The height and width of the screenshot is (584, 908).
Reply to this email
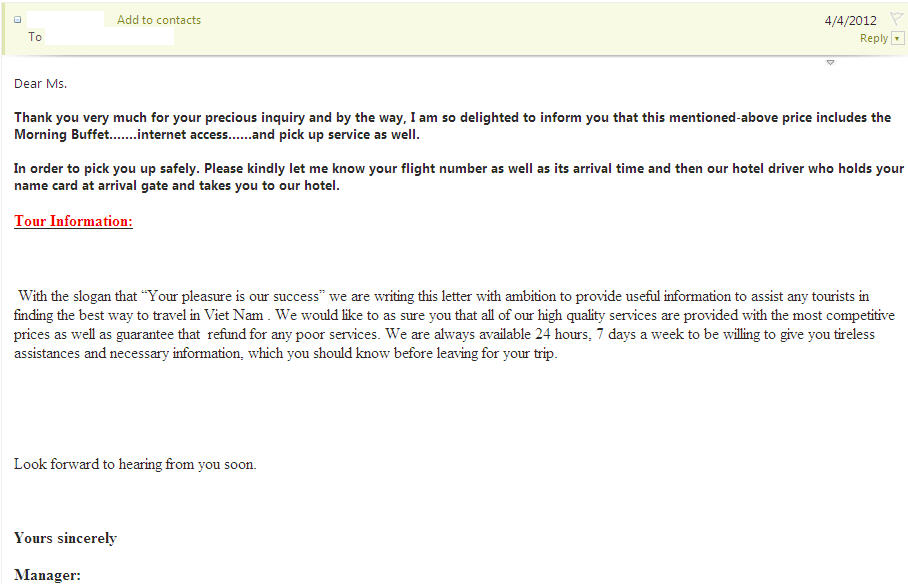tap(873, 38)
